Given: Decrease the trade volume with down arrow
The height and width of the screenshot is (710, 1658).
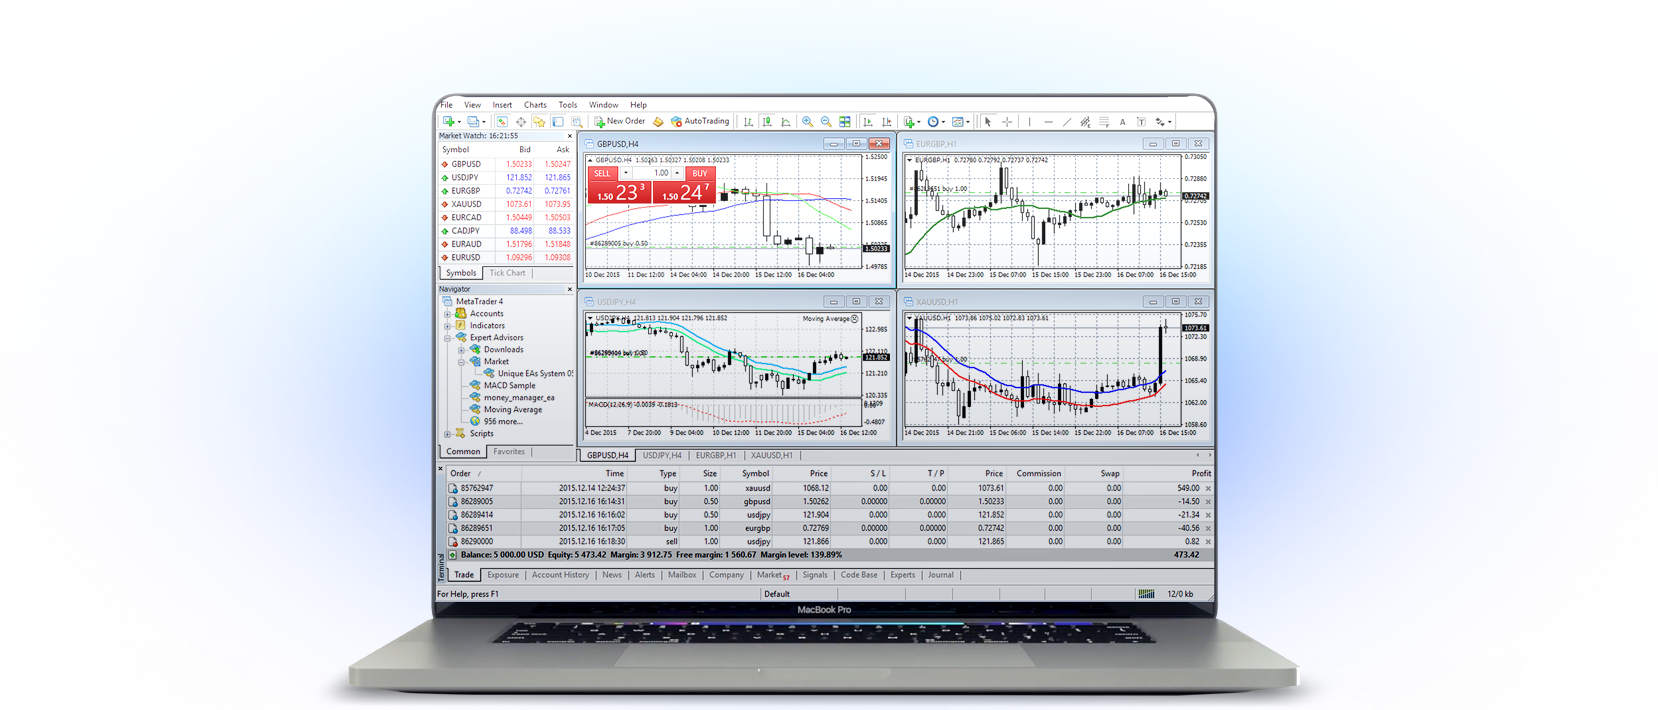Looking at the screenshot, I should pos(626,173).
